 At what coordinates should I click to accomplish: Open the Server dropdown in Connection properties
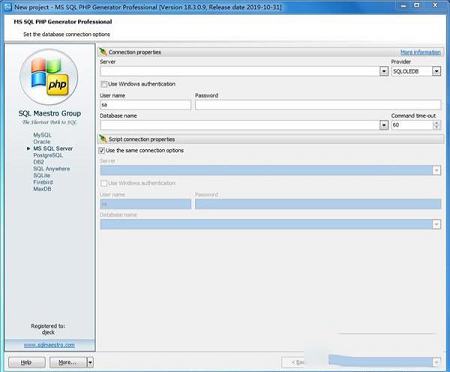point(384,71)
